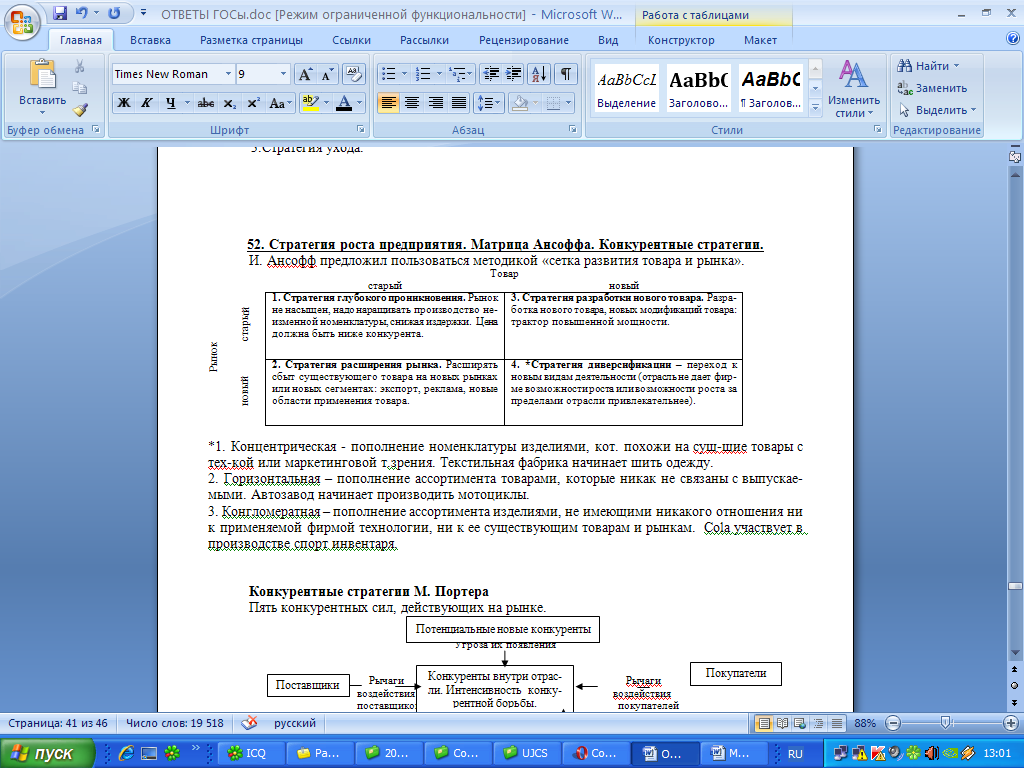Open Найти (Find) dropdown arrow
Viewport: 1024px width, 768px height.
957,66
